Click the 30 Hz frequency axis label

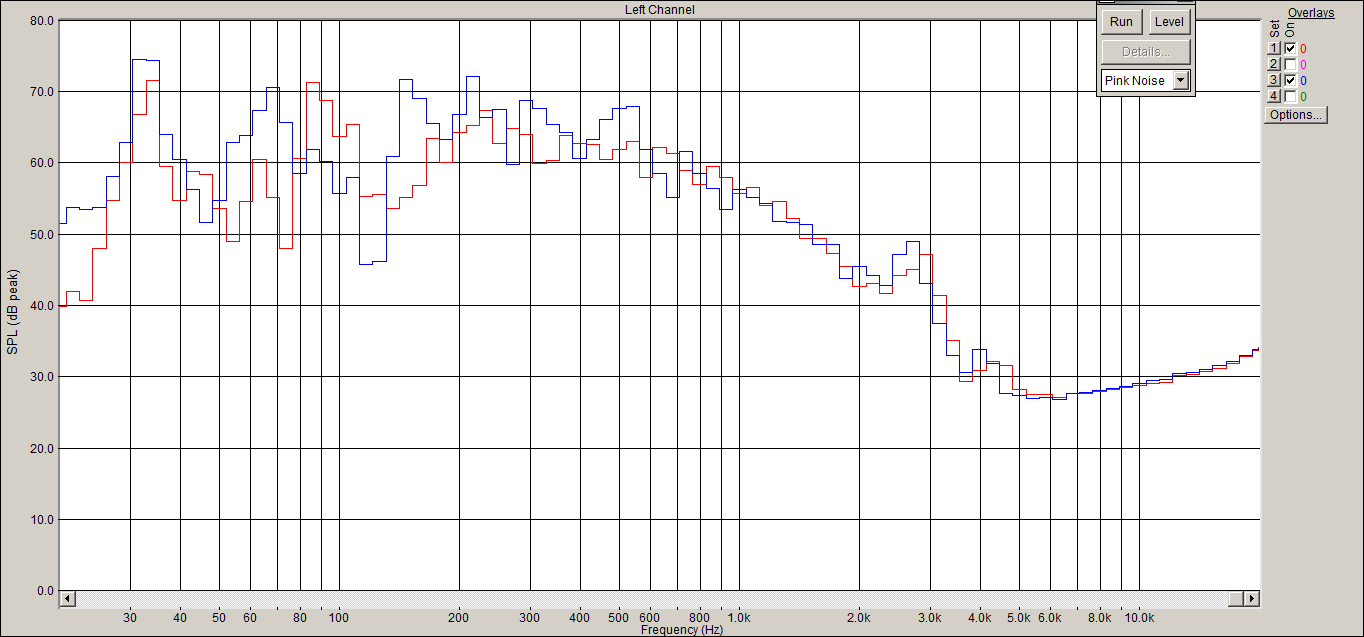click(130, 617)
